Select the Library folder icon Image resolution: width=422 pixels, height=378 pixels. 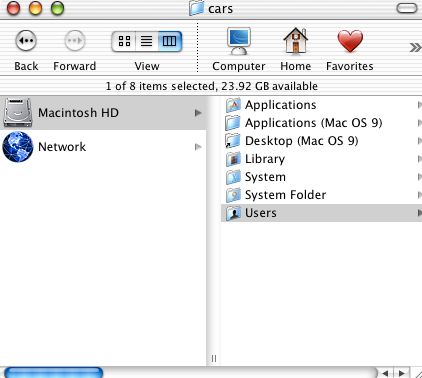coord(233,159)
